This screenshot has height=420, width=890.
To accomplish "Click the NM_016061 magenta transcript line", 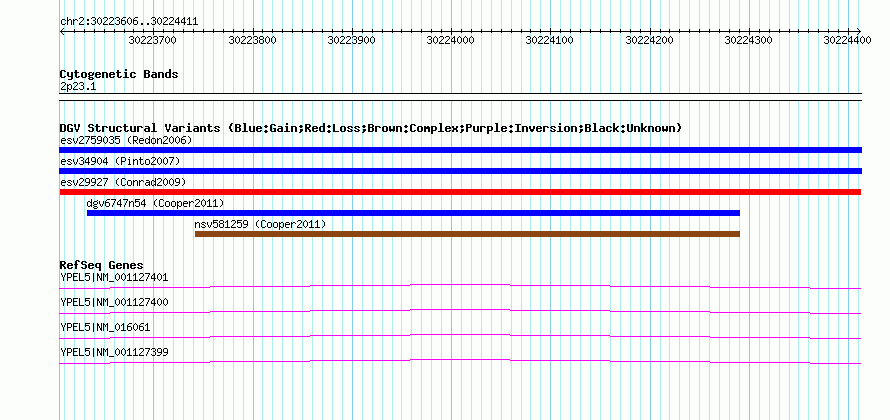I will tap(460, 336).
